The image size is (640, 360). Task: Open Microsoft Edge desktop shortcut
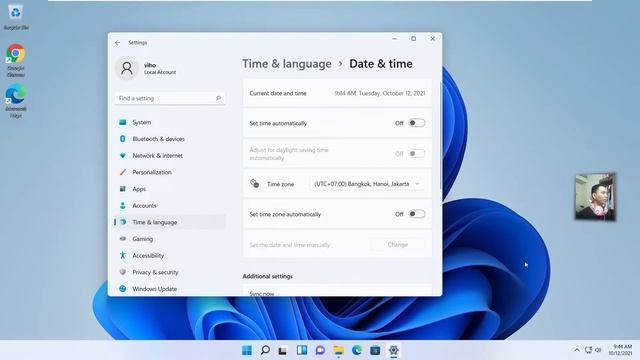pos(16,100)
